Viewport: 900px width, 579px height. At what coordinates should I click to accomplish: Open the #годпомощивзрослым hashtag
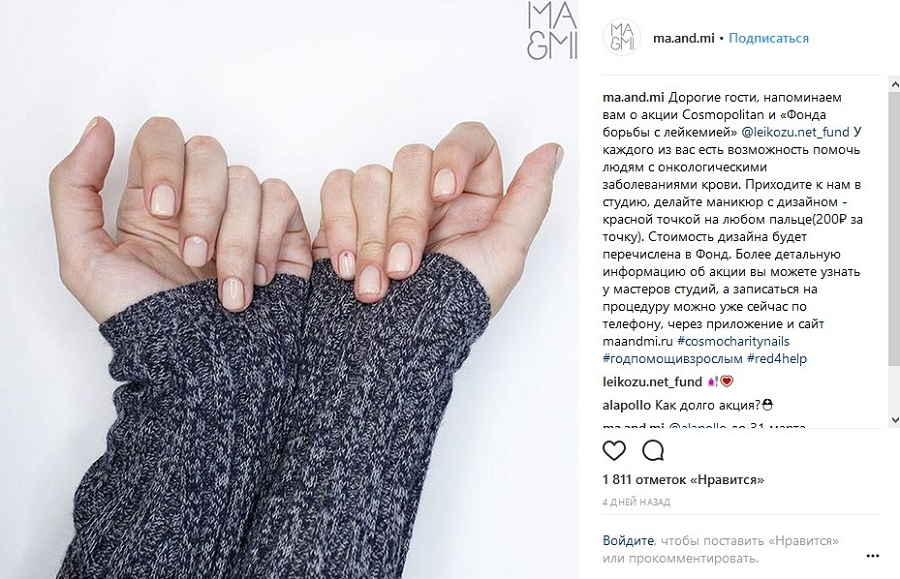[673, 359]
